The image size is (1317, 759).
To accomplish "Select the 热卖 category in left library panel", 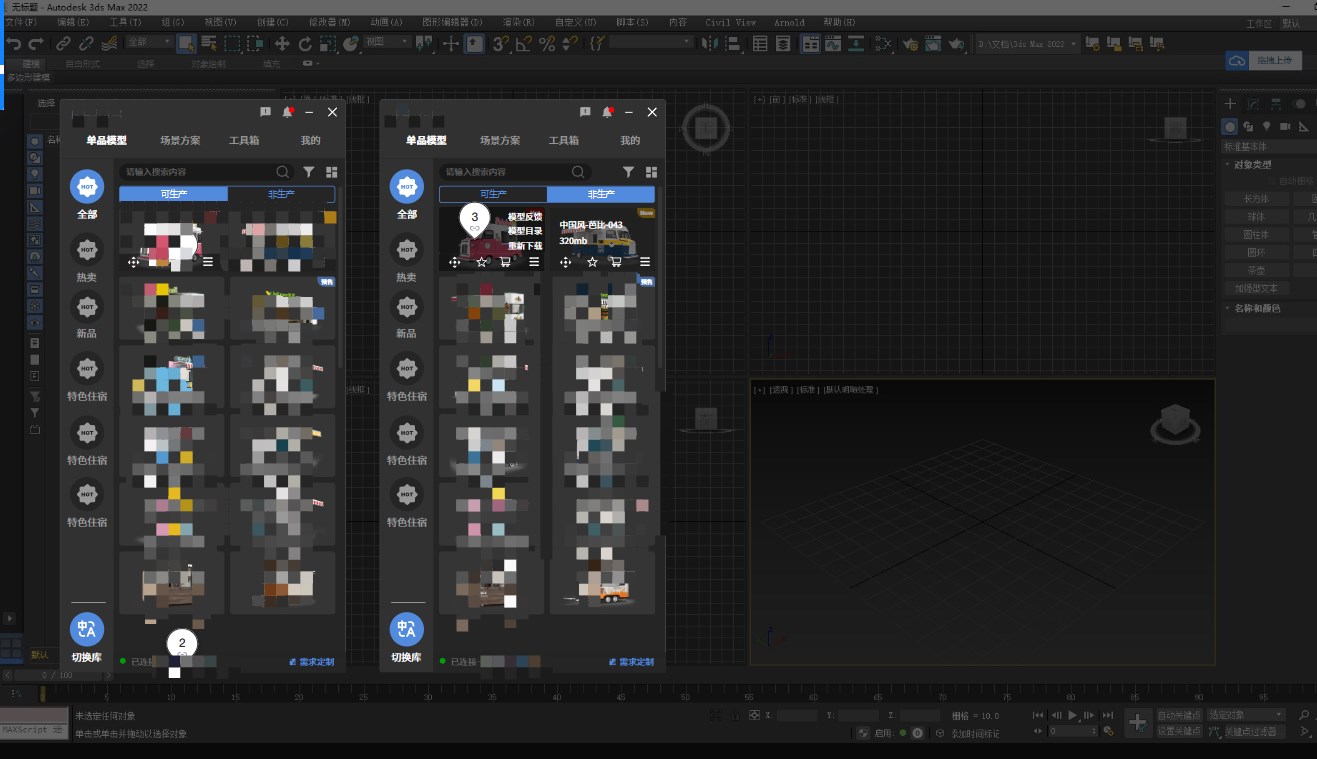I will tap(87, 258).
